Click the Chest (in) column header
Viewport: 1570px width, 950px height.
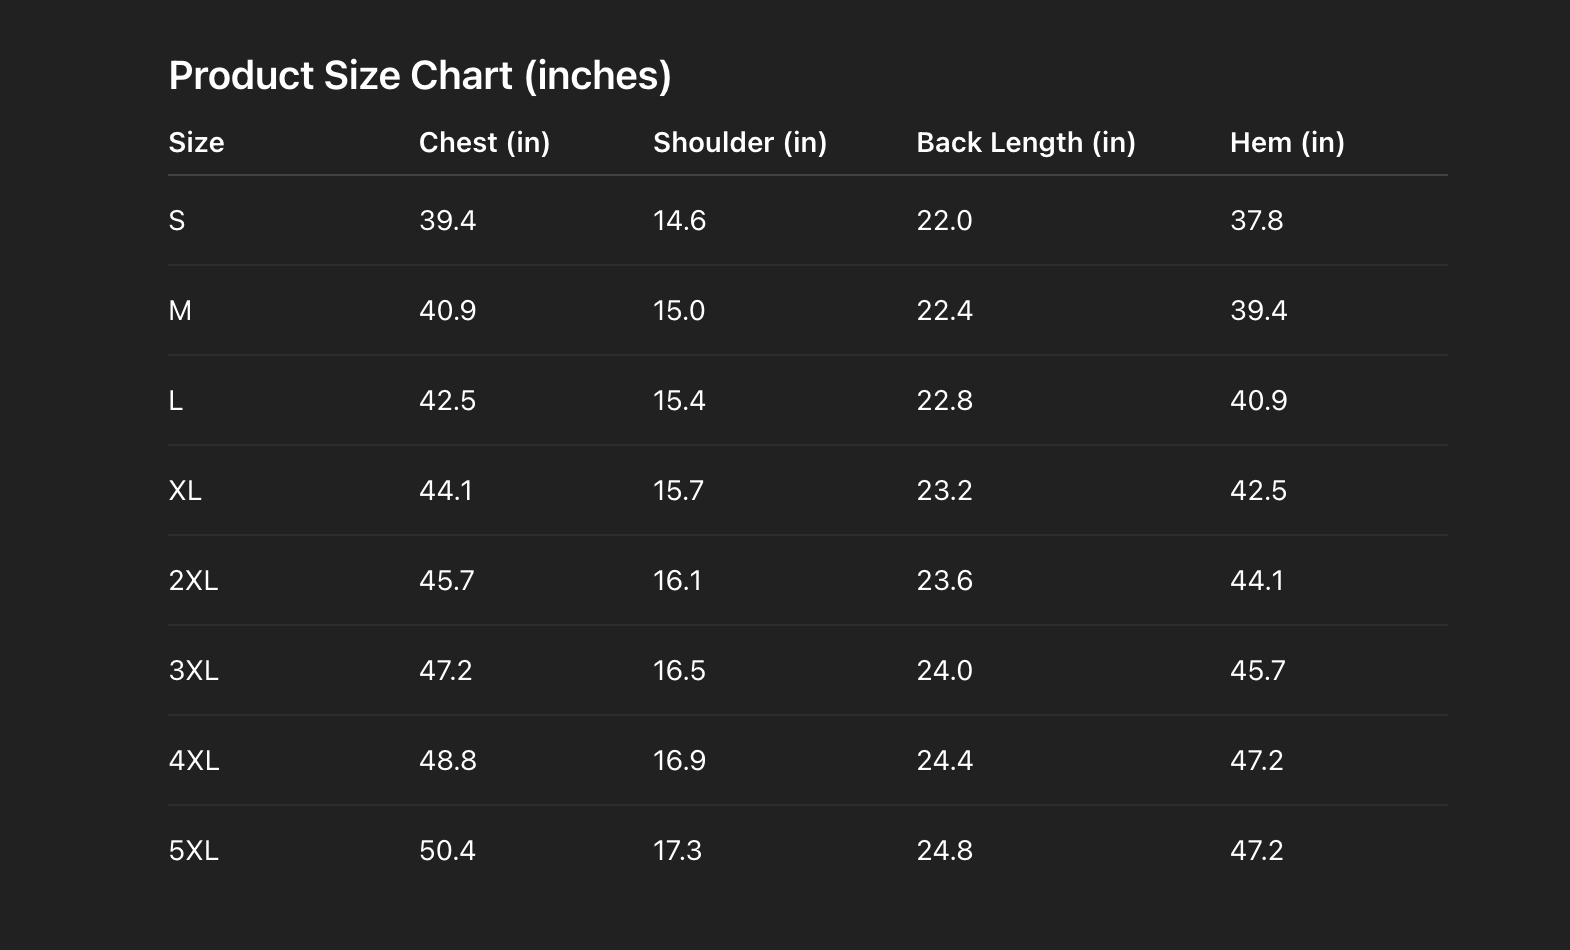(x=484, y=143)
